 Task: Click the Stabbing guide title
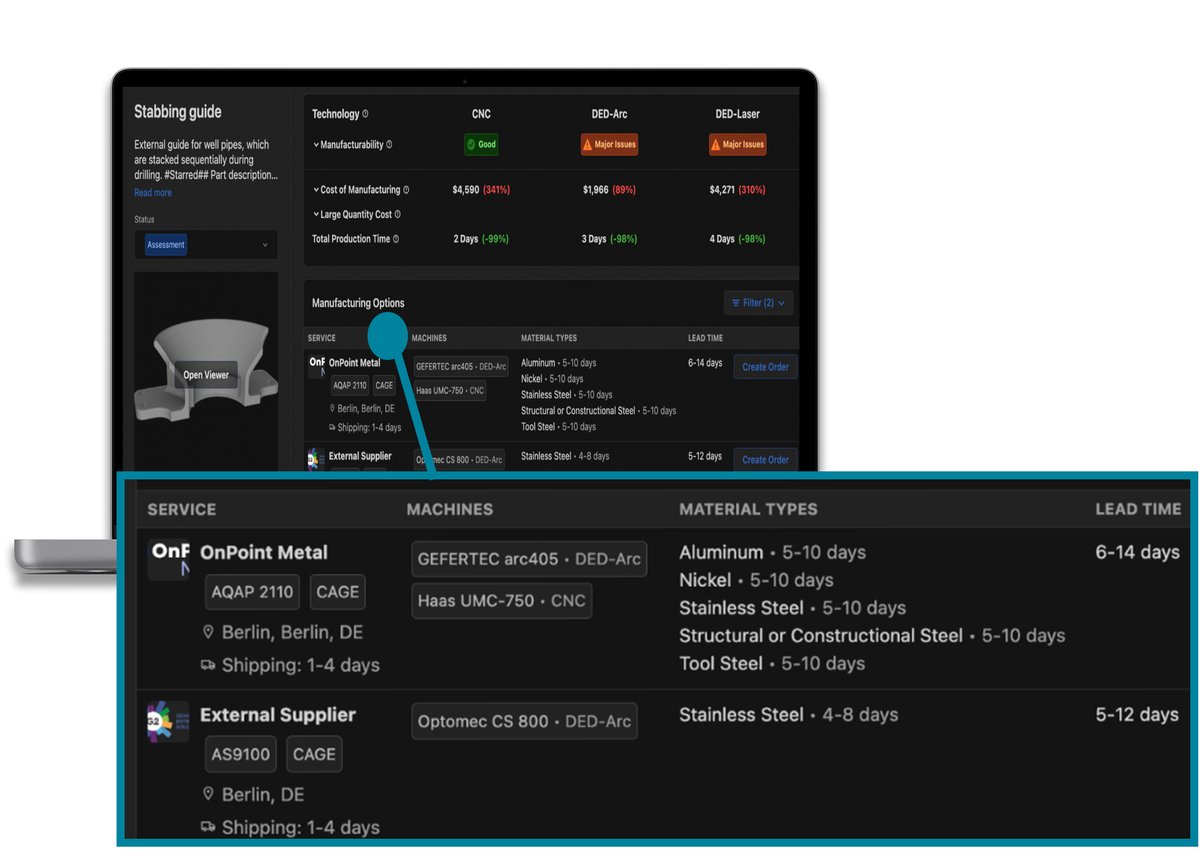point(178,112)
